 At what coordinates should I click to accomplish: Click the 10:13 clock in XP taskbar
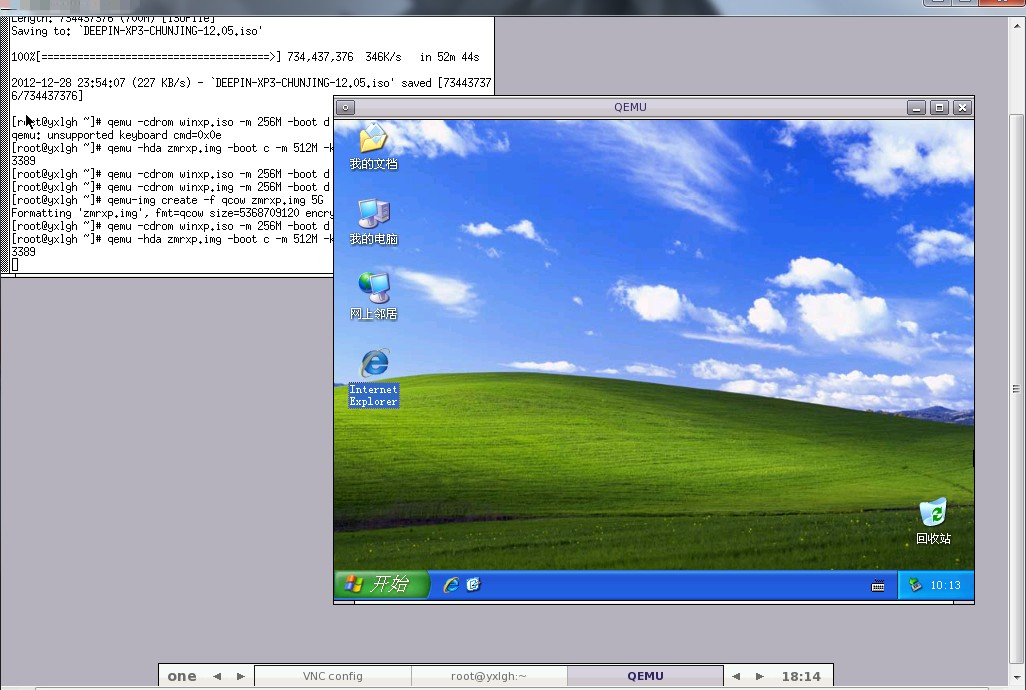coord(946,585)
